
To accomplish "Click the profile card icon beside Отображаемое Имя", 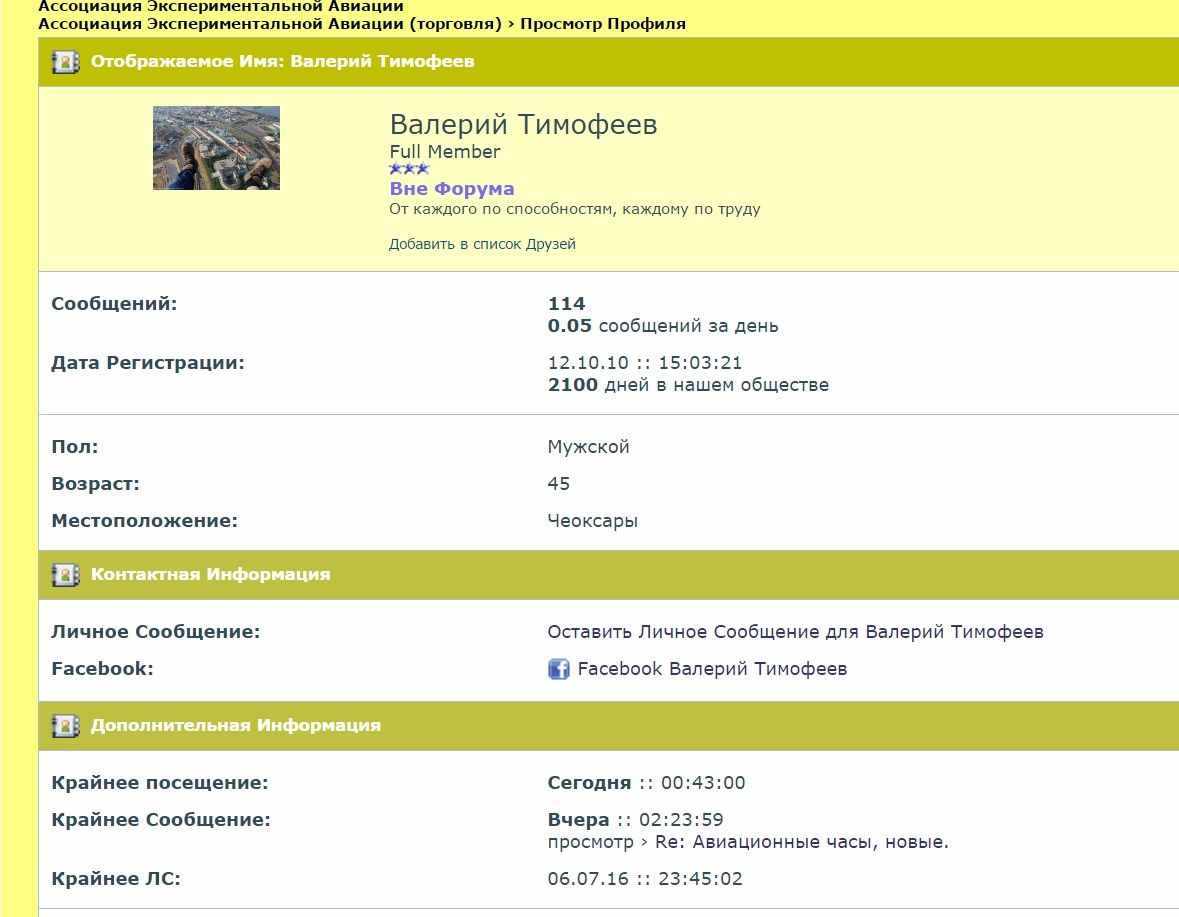I will click(65, 62).
